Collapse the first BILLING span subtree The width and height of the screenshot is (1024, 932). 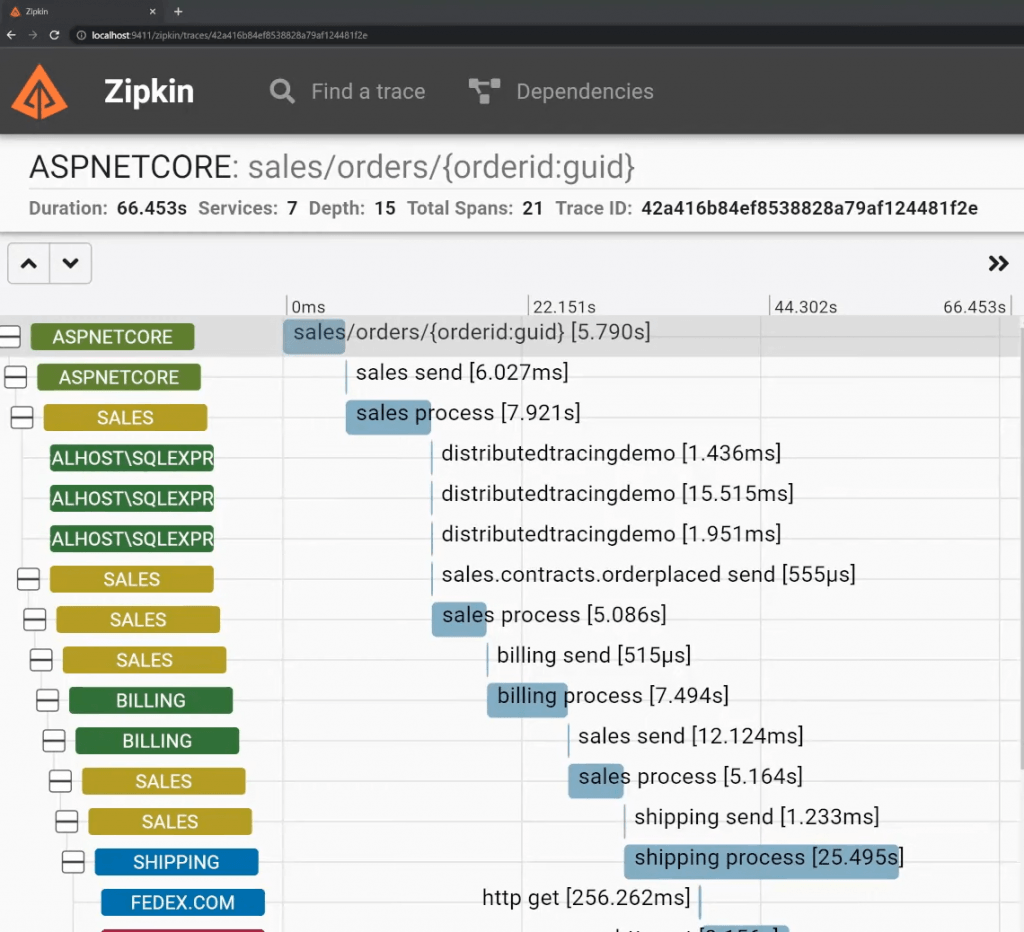[48, 700]
